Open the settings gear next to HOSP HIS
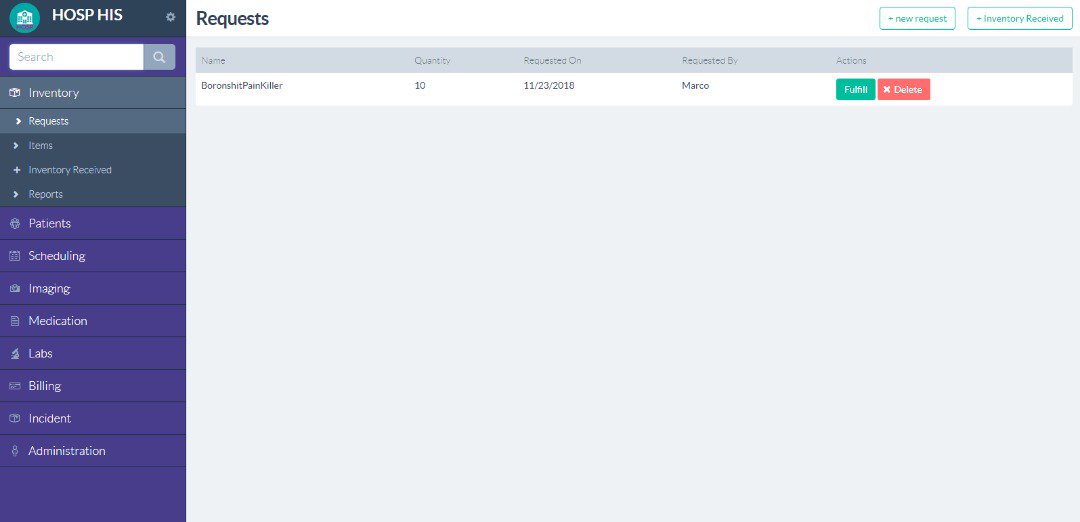The image size is (1080, 522). click(x=171, y=17)
